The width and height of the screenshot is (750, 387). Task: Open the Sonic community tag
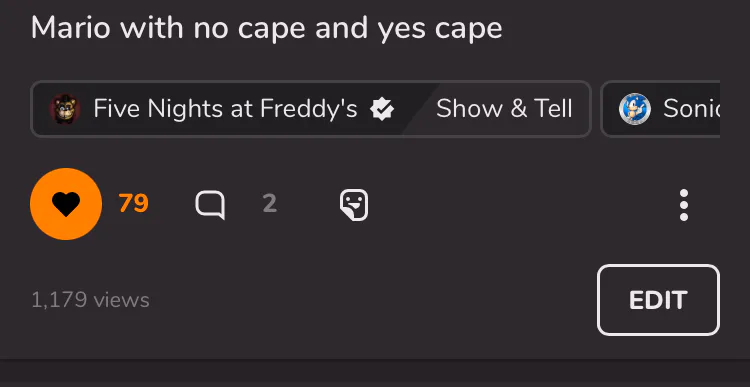pos(661,109)
